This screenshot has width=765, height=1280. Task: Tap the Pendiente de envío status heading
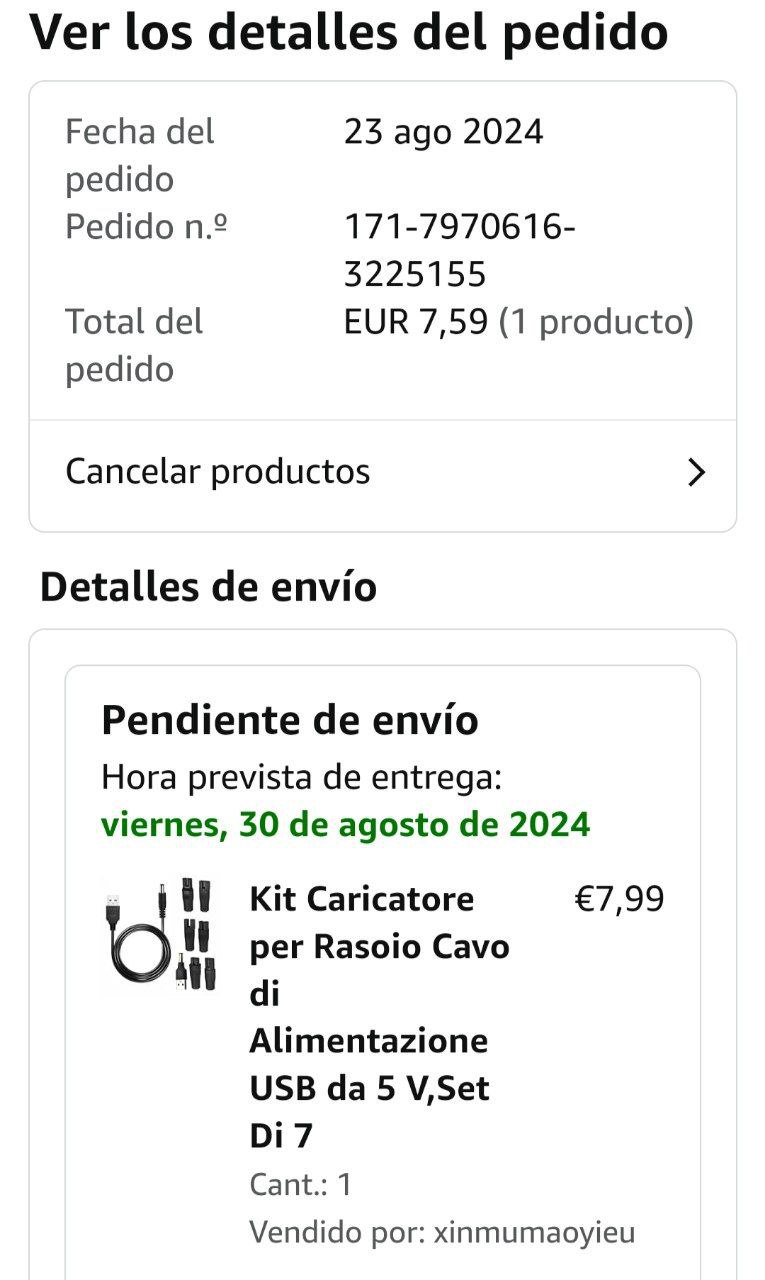click(290, 720)
